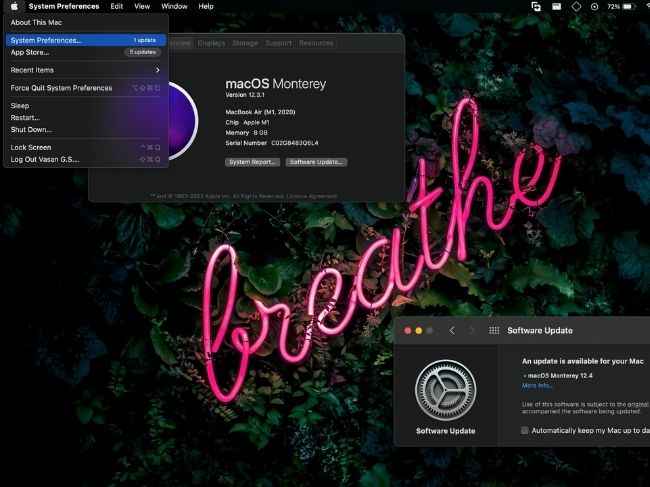Image resolution: width=650 pixels, height=487 pixels.
Task: Go forward in Software Update window
Action: click(471, 330)
